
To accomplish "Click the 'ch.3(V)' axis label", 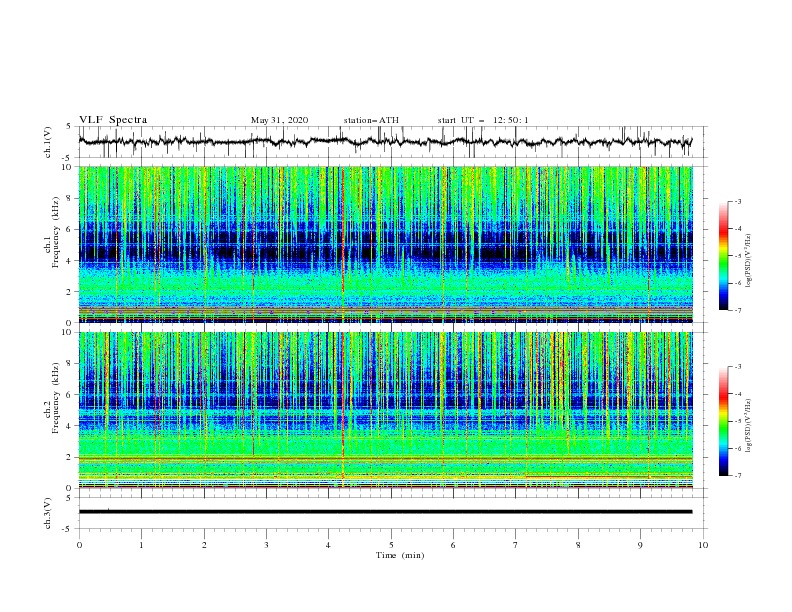I will pos(48,513).
